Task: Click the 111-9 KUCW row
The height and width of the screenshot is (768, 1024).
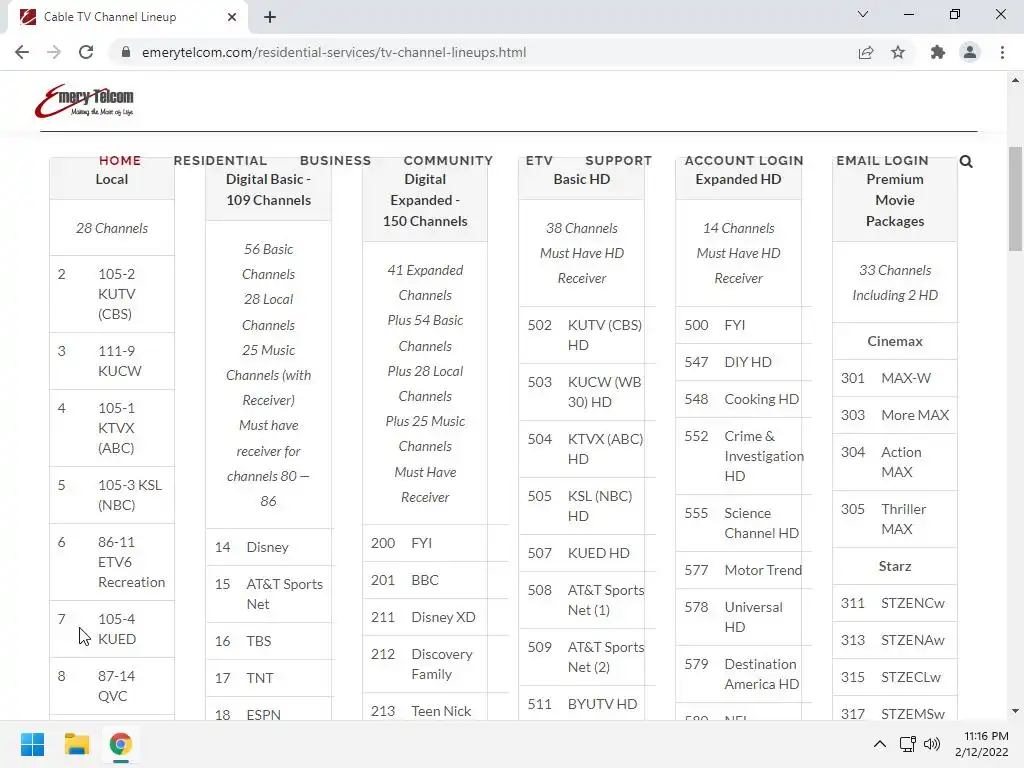Action: [x=112, y=361]
